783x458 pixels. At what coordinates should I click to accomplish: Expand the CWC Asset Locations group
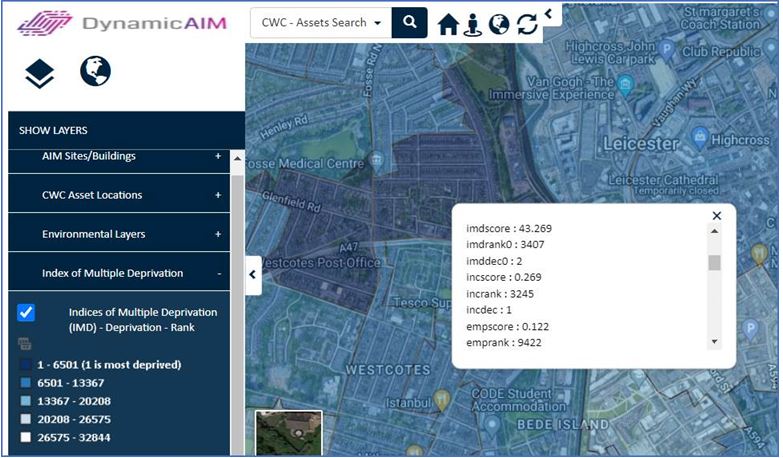[119, 195]
